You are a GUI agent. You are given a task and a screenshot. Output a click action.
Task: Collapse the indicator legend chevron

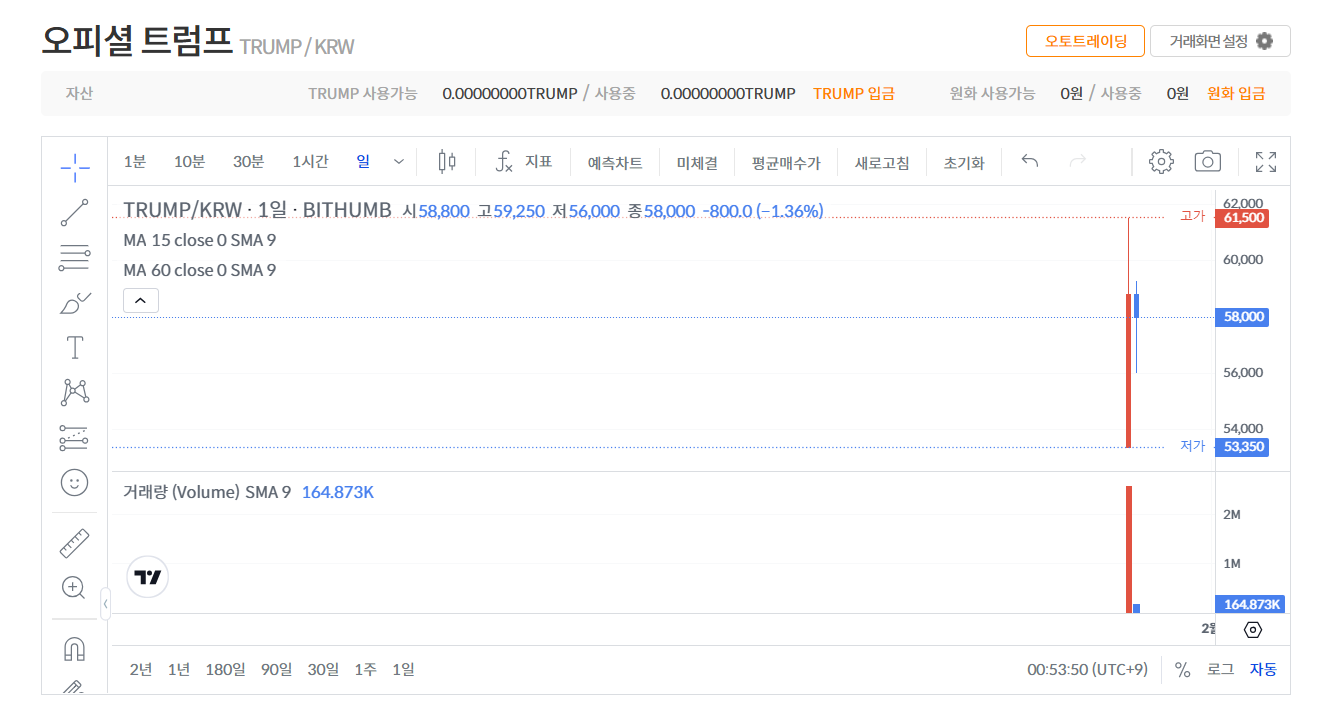click(141, 300)
